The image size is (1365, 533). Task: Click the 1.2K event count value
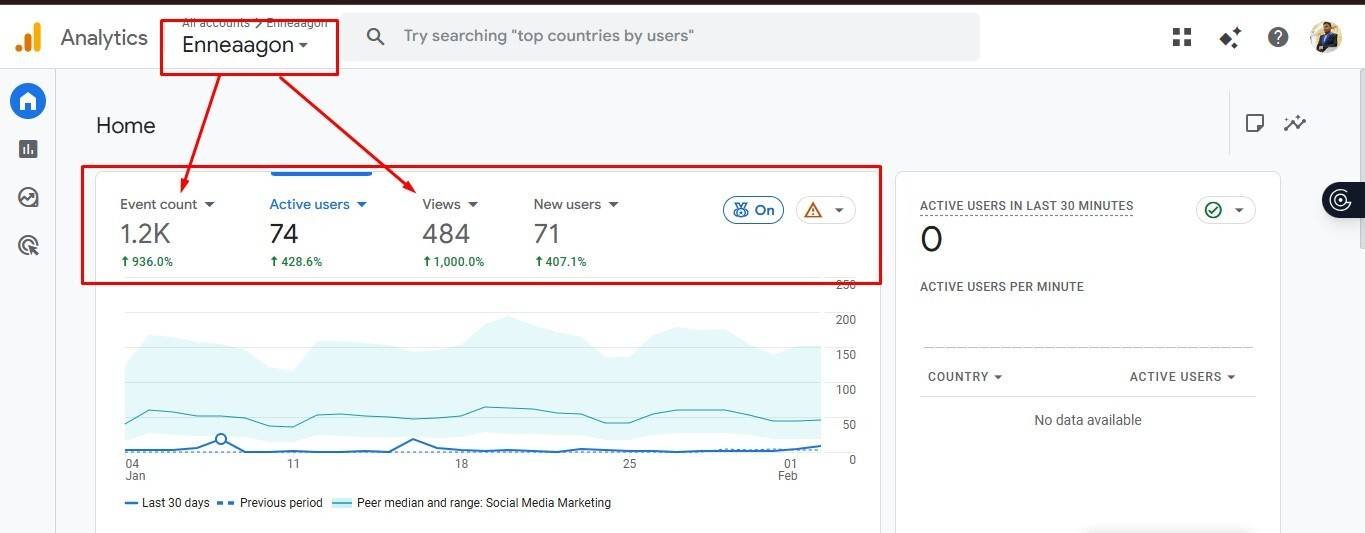coord(145,234)
